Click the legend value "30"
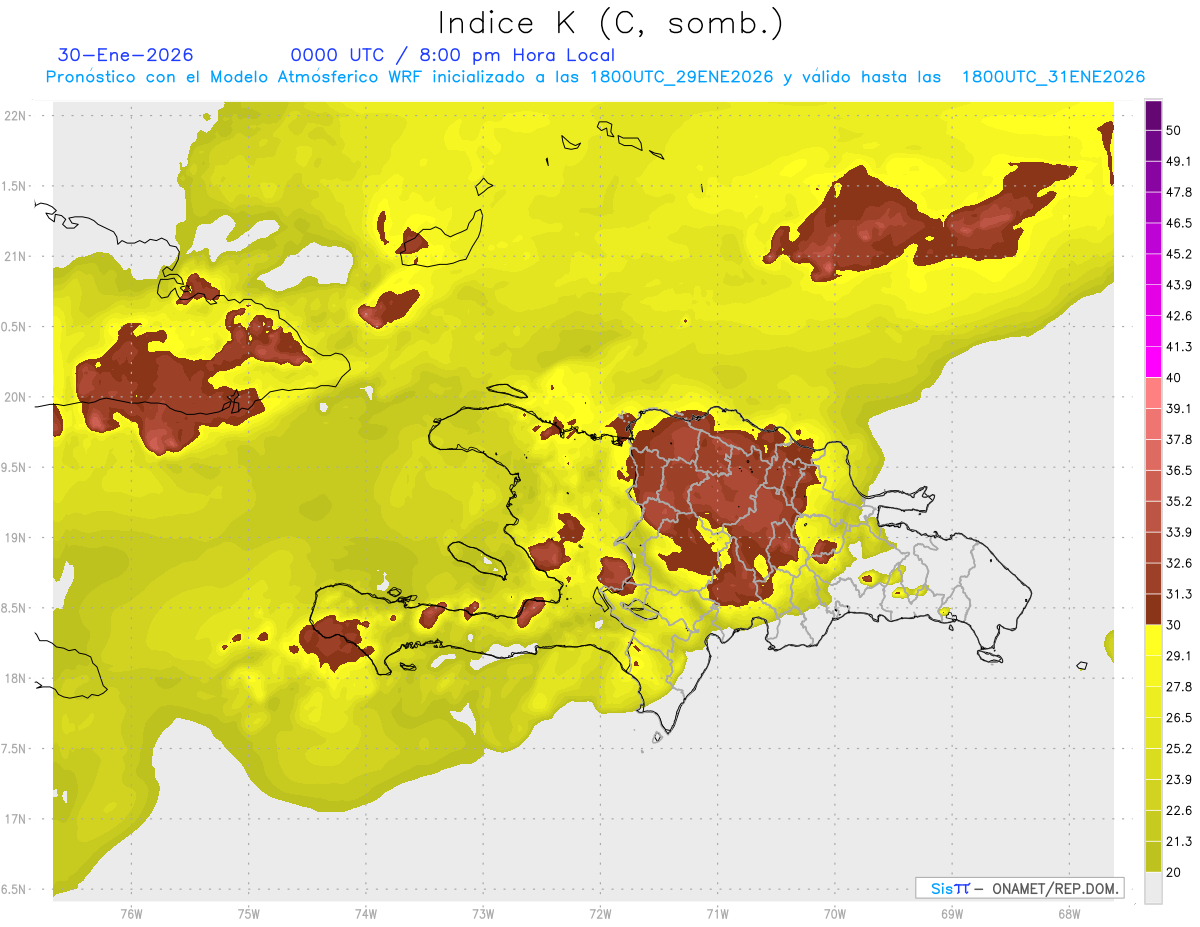This screenshot has height=927, width=1200. click(1175, 625)
